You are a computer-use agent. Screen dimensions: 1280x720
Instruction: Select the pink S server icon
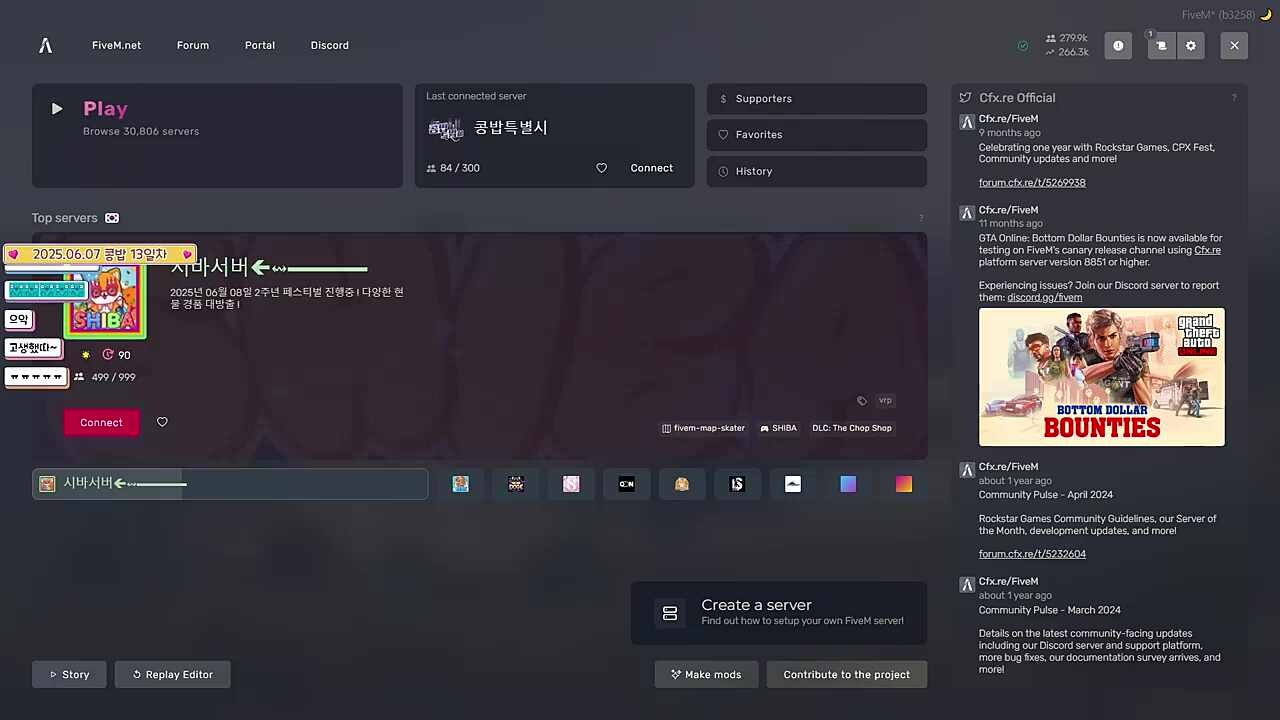[x=571, y=484]
